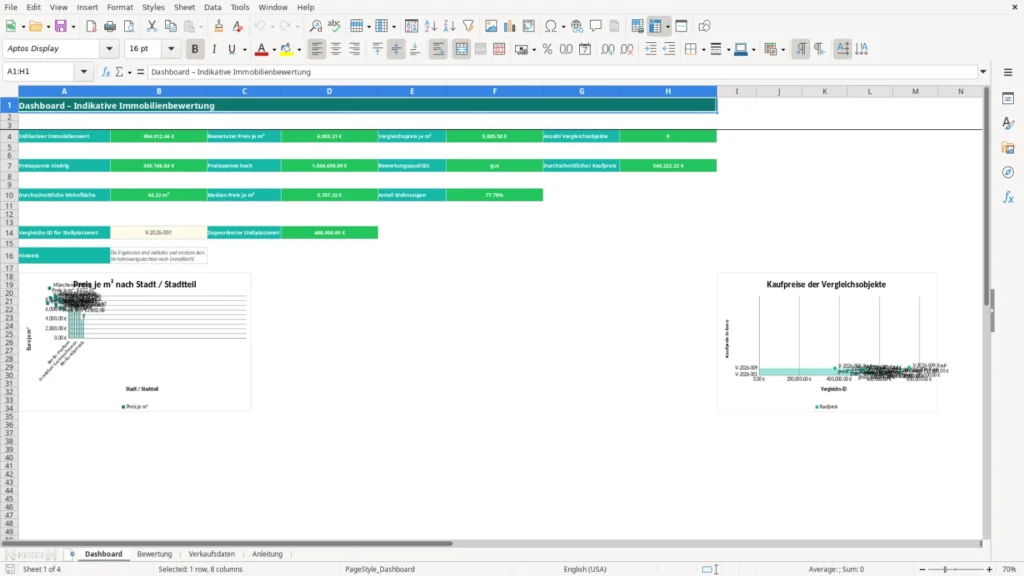Switch to the Verkaufsdaten sheet tab
Viewport: 1024px width, 576px height.
[212, 554]
